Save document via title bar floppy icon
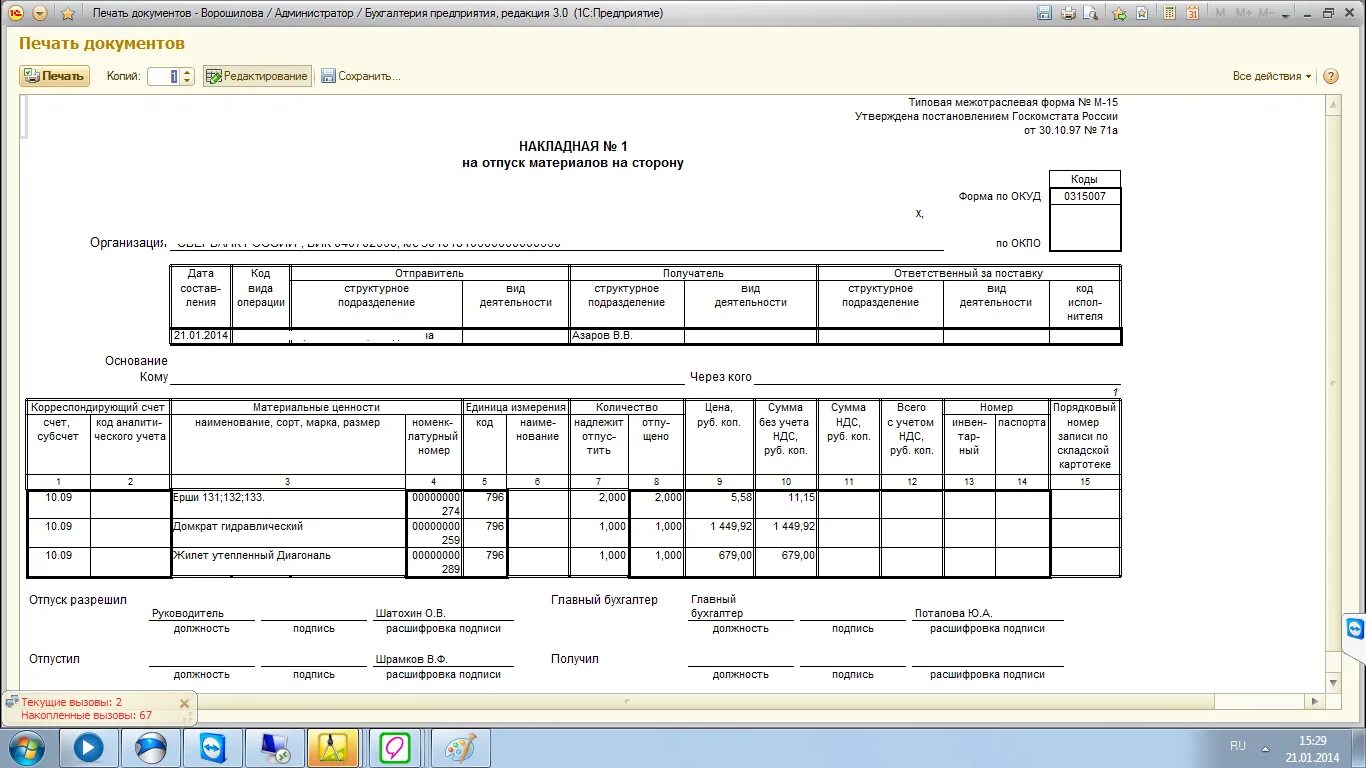The height and width of the screenshot is (768, 1366). (1044, 13)
